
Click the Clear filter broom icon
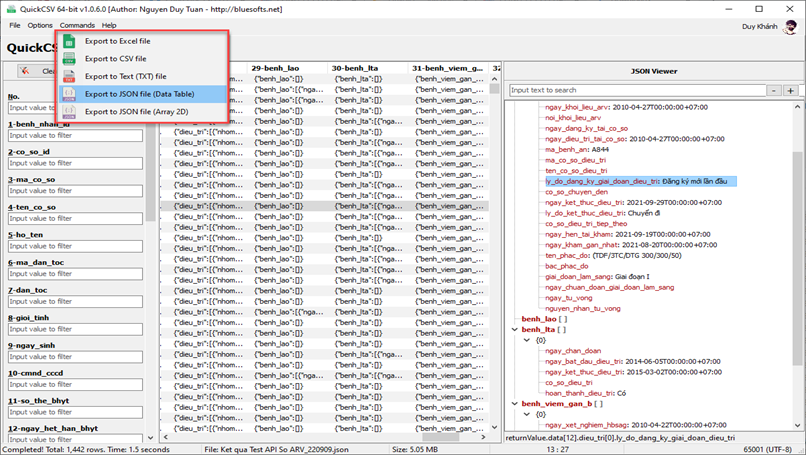click(x=24, y=71)
